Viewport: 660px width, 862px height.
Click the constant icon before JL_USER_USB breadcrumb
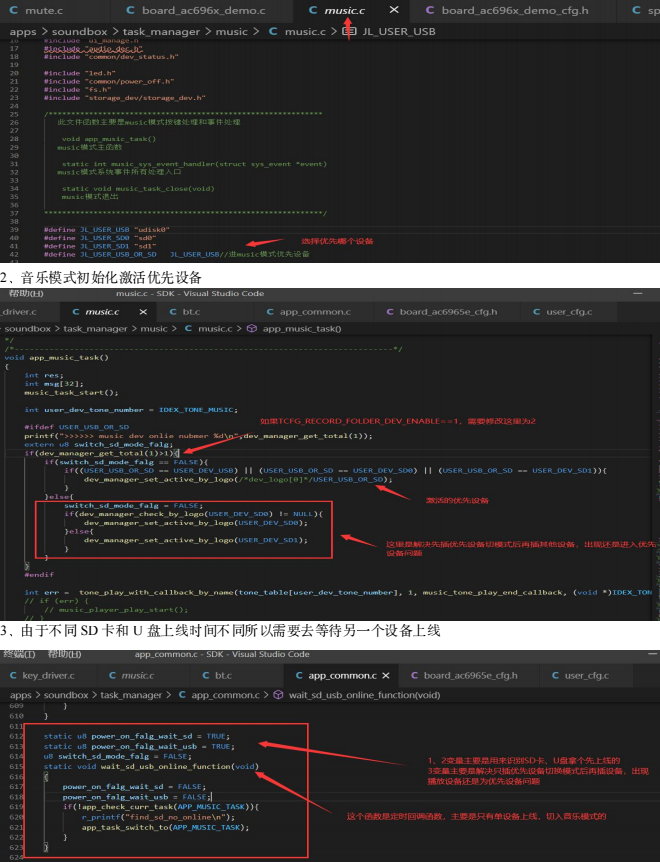(x=349, y=32)
